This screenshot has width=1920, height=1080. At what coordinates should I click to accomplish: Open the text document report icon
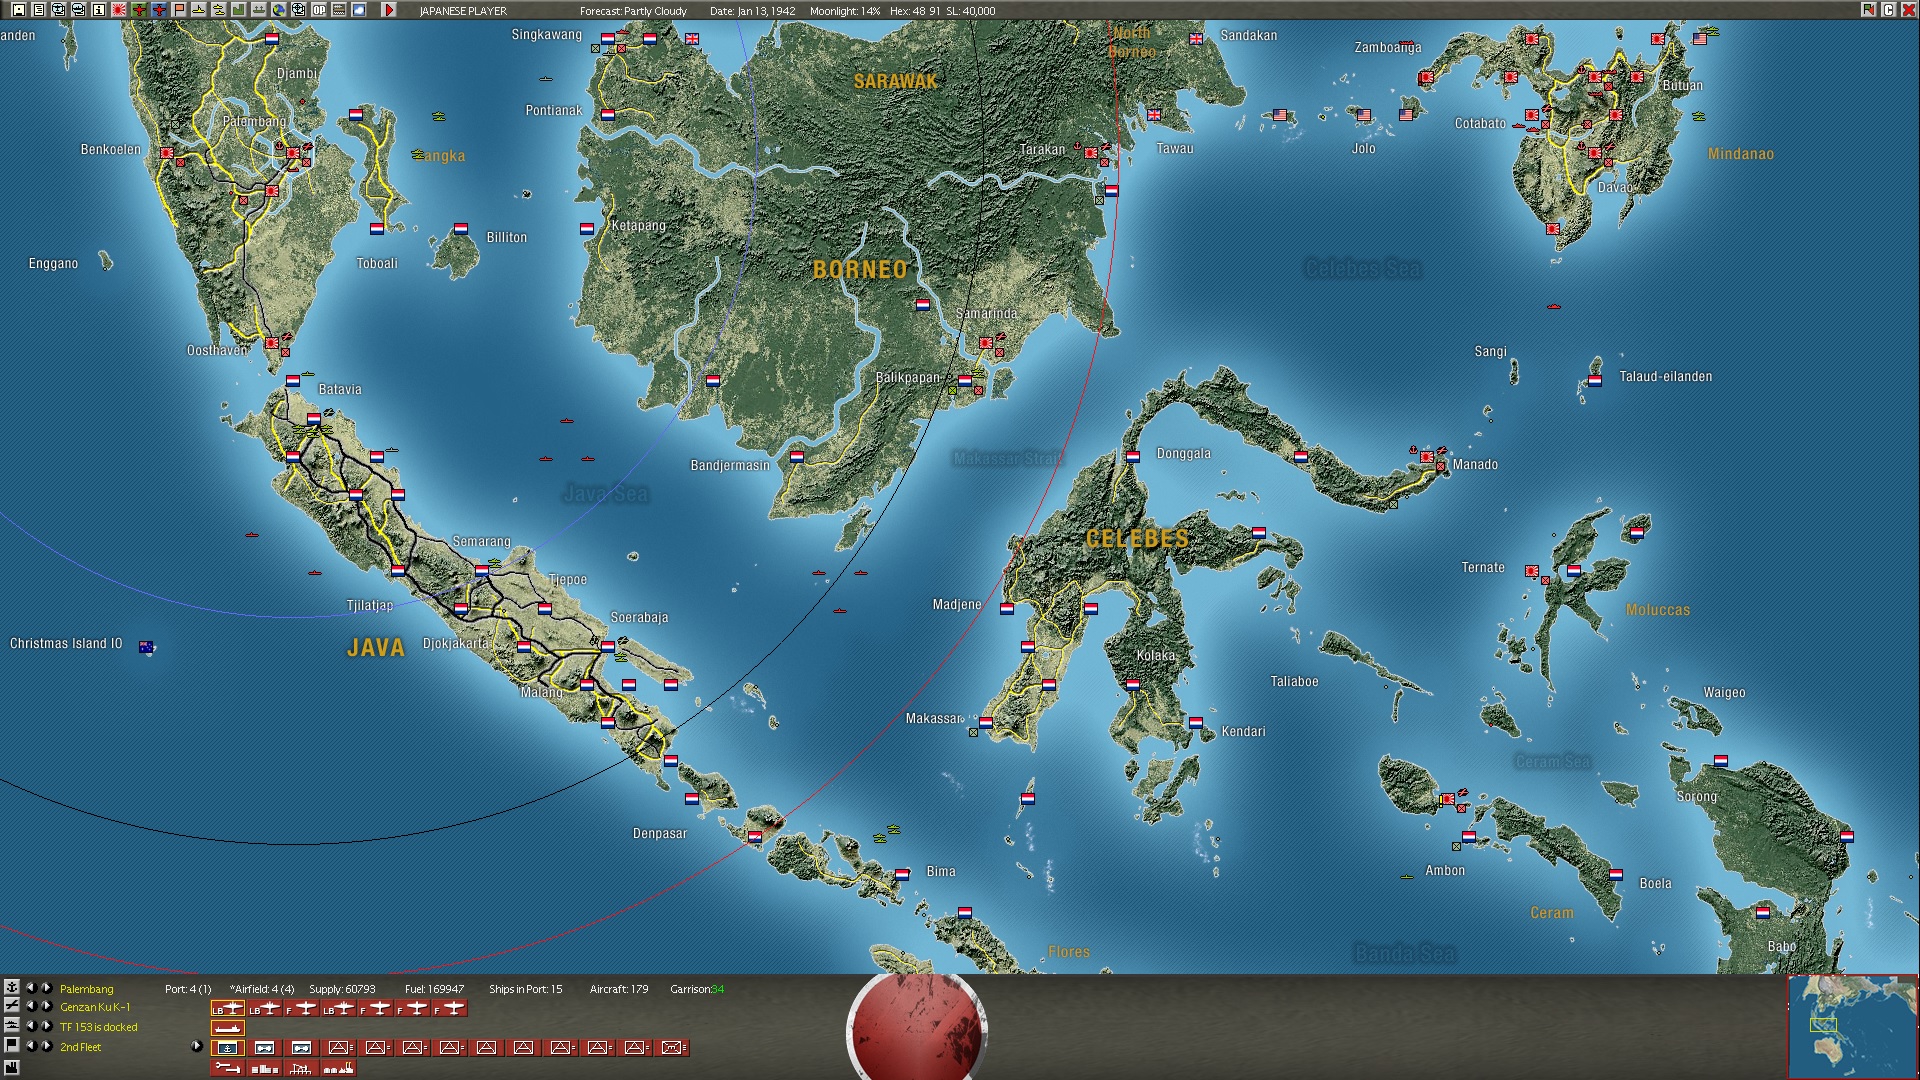pyautogui.click(x=39, y=10)
